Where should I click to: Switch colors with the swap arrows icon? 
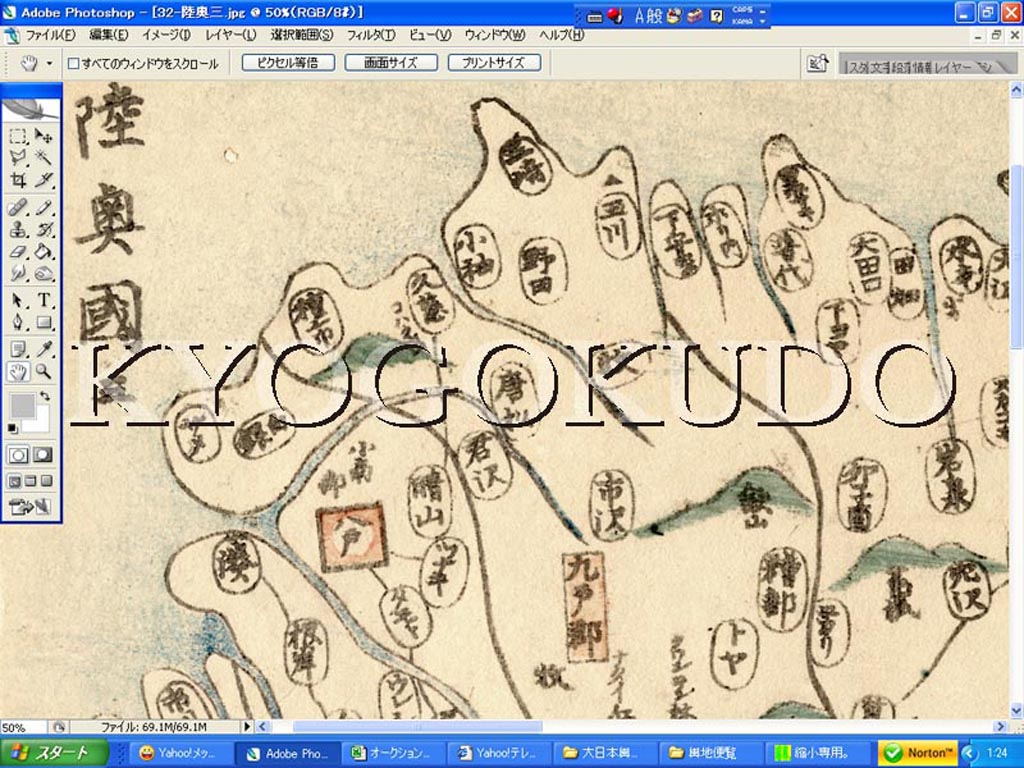coord(44,396)
